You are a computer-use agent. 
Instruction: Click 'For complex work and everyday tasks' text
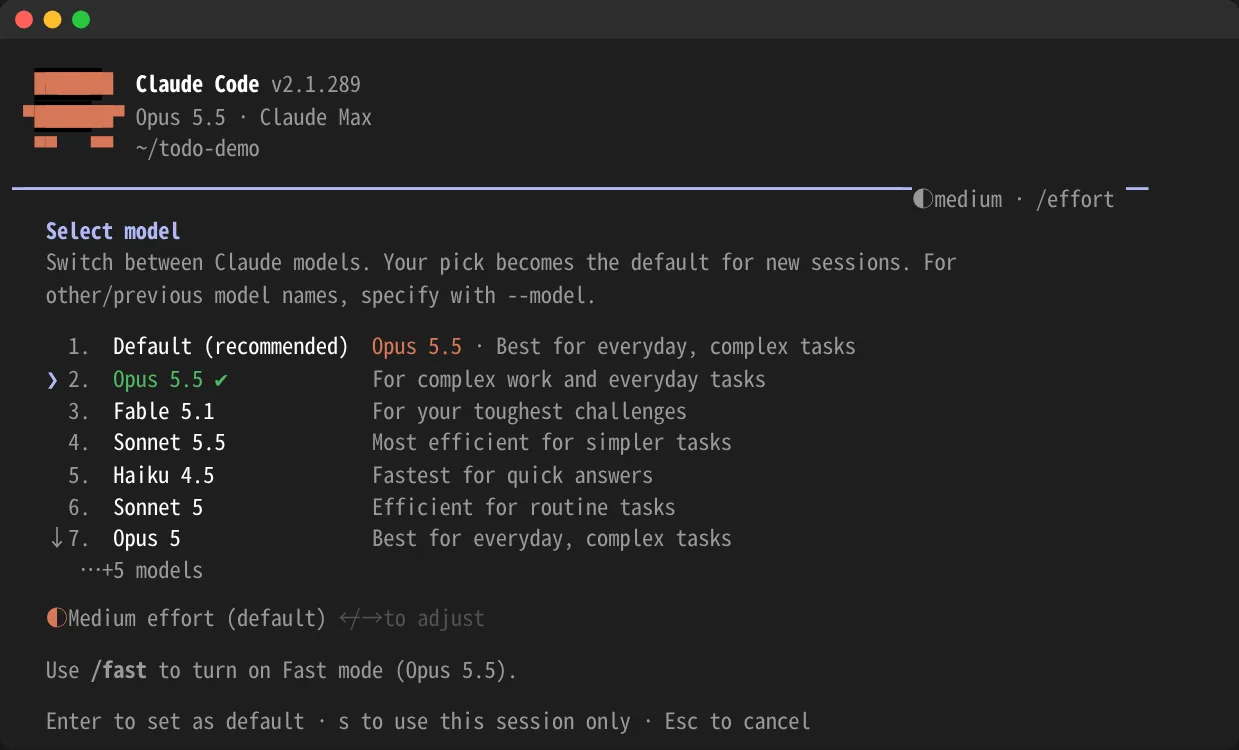pyautogui.click(x=569, y=380)
